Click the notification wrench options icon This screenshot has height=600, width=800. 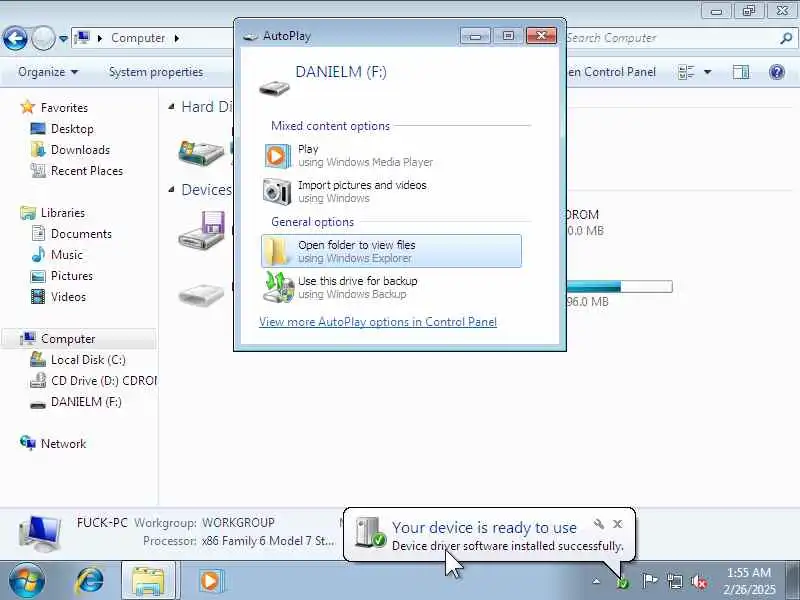(599, 524)
